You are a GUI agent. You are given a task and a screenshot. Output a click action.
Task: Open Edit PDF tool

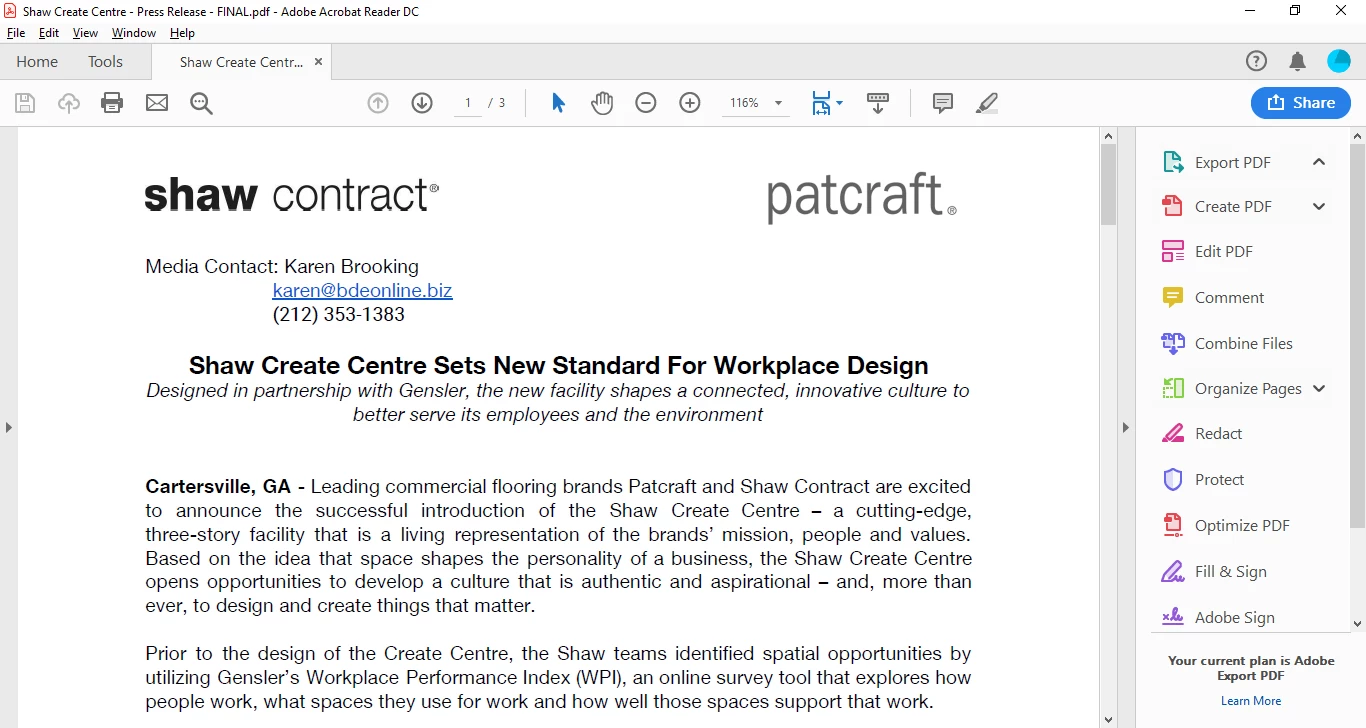coord(1223,251)
